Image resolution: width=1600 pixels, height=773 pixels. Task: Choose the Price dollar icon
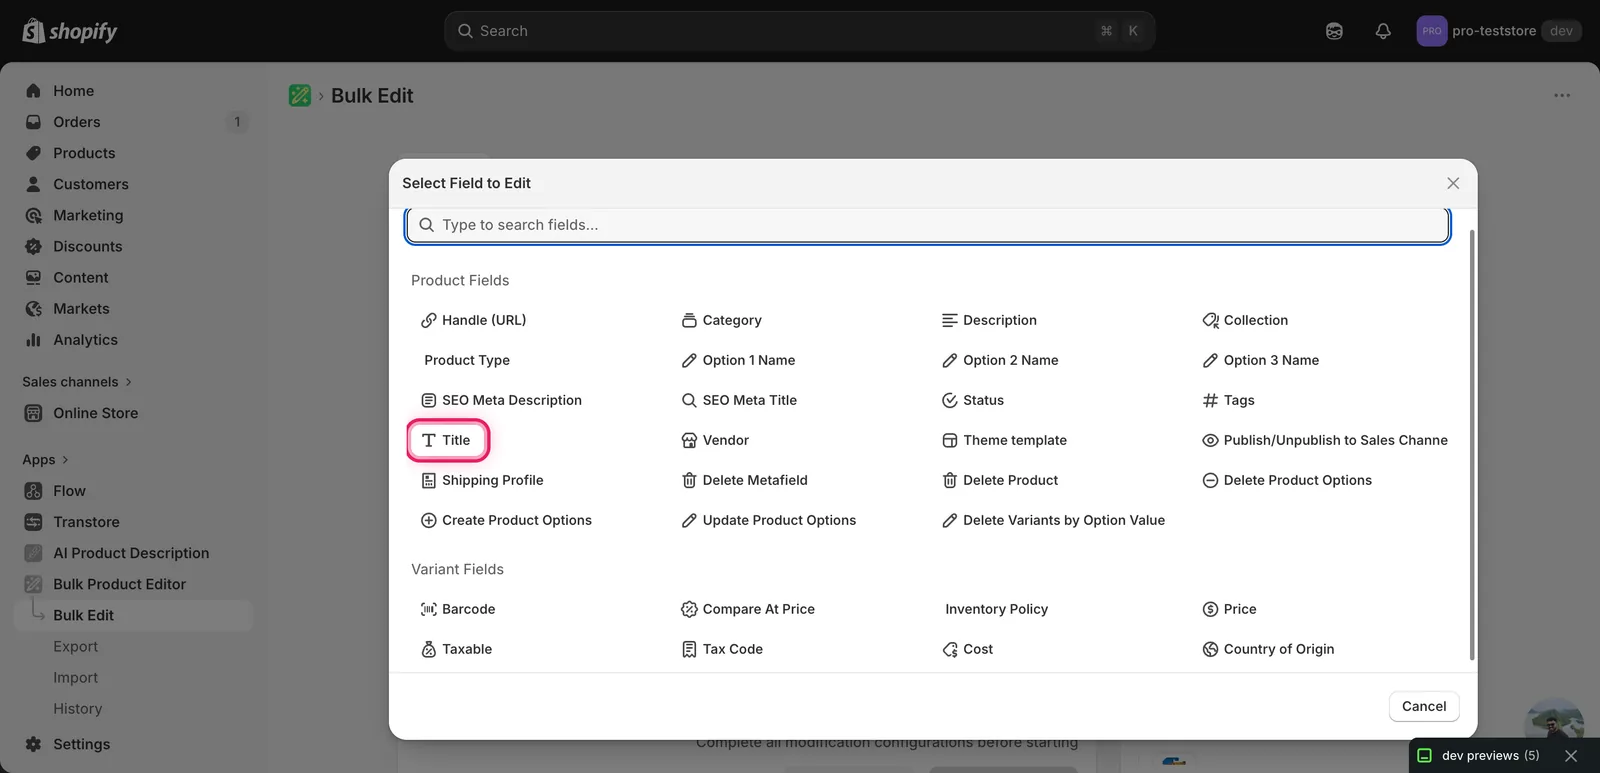tap(1210, 609)
